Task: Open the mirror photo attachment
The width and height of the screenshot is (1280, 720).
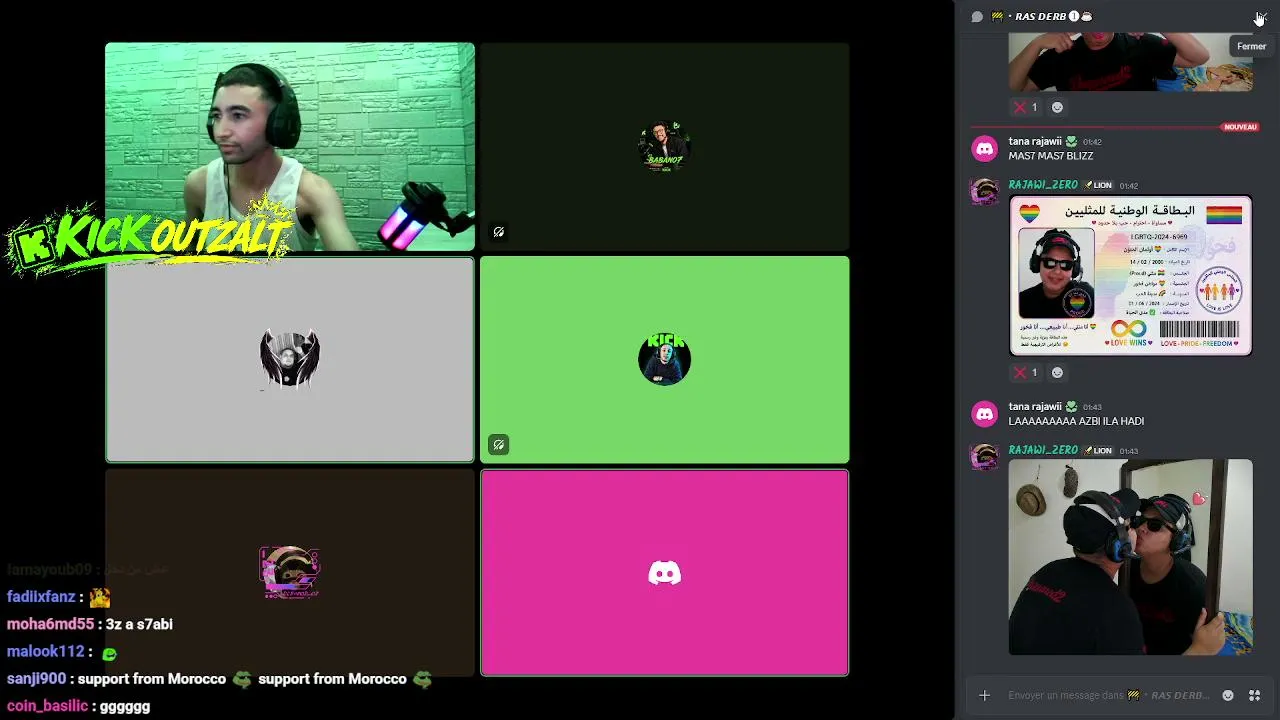Action: 1130,557
